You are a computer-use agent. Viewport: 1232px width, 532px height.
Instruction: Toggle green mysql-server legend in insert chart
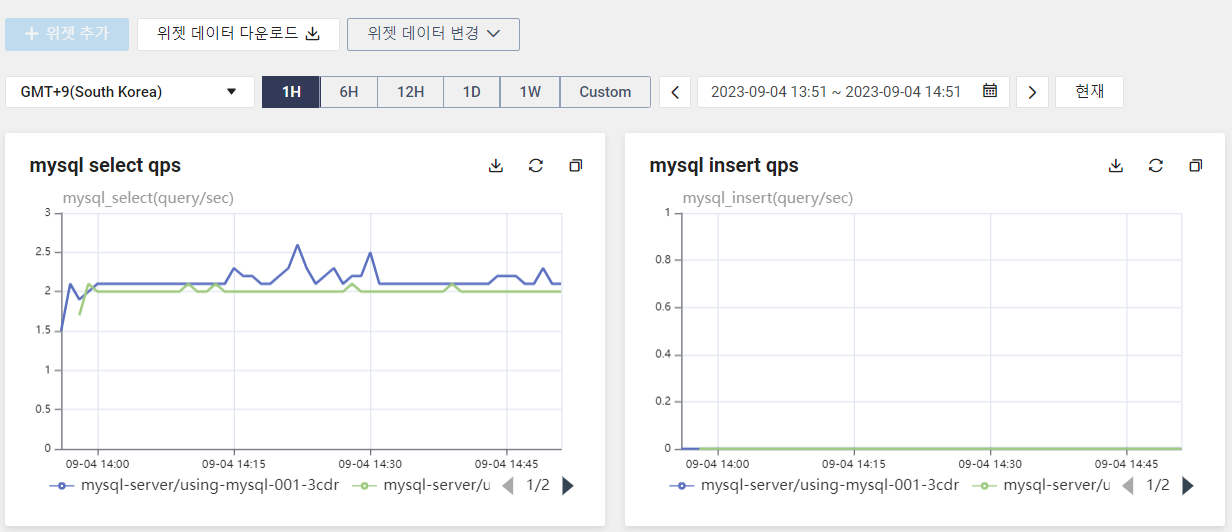click(x=1042, y=486)
